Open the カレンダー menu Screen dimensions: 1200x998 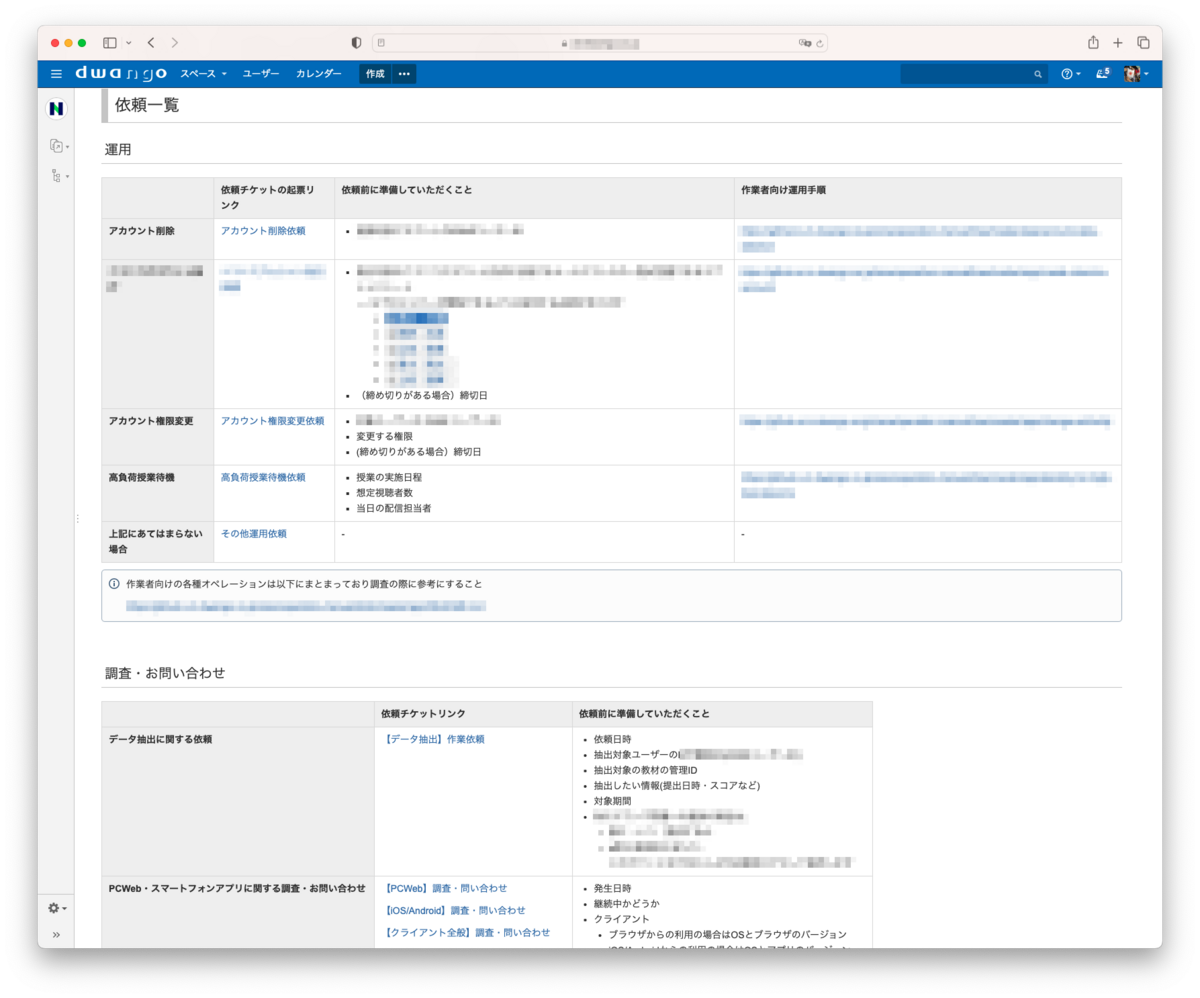coord(318,74)
